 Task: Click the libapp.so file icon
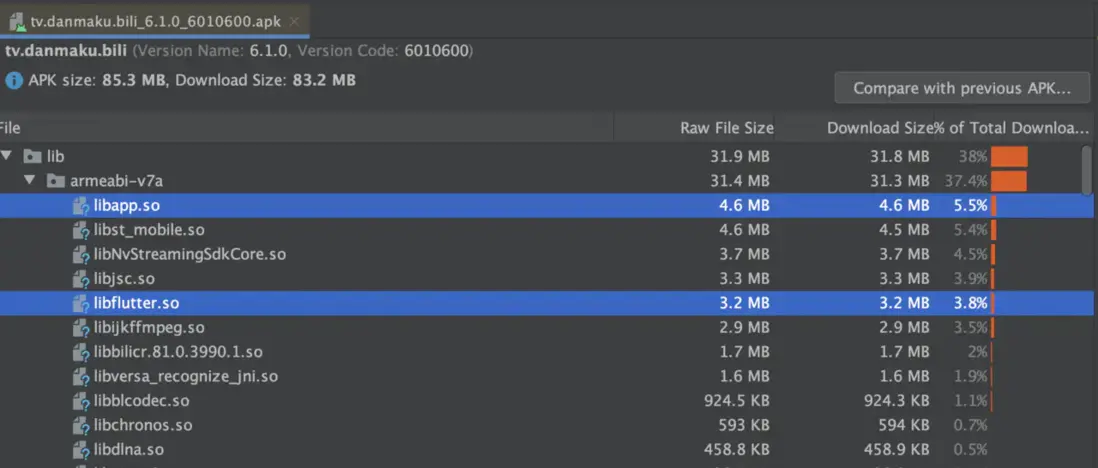81,206
